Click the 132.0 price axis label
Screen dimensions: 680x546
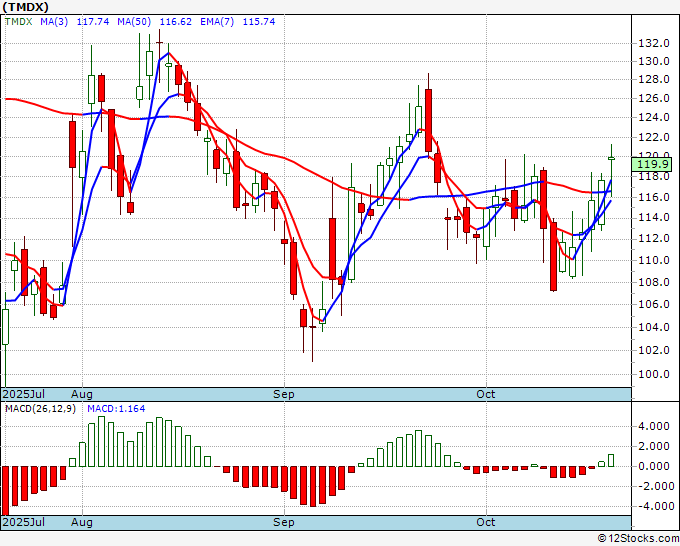coord(654,43)
